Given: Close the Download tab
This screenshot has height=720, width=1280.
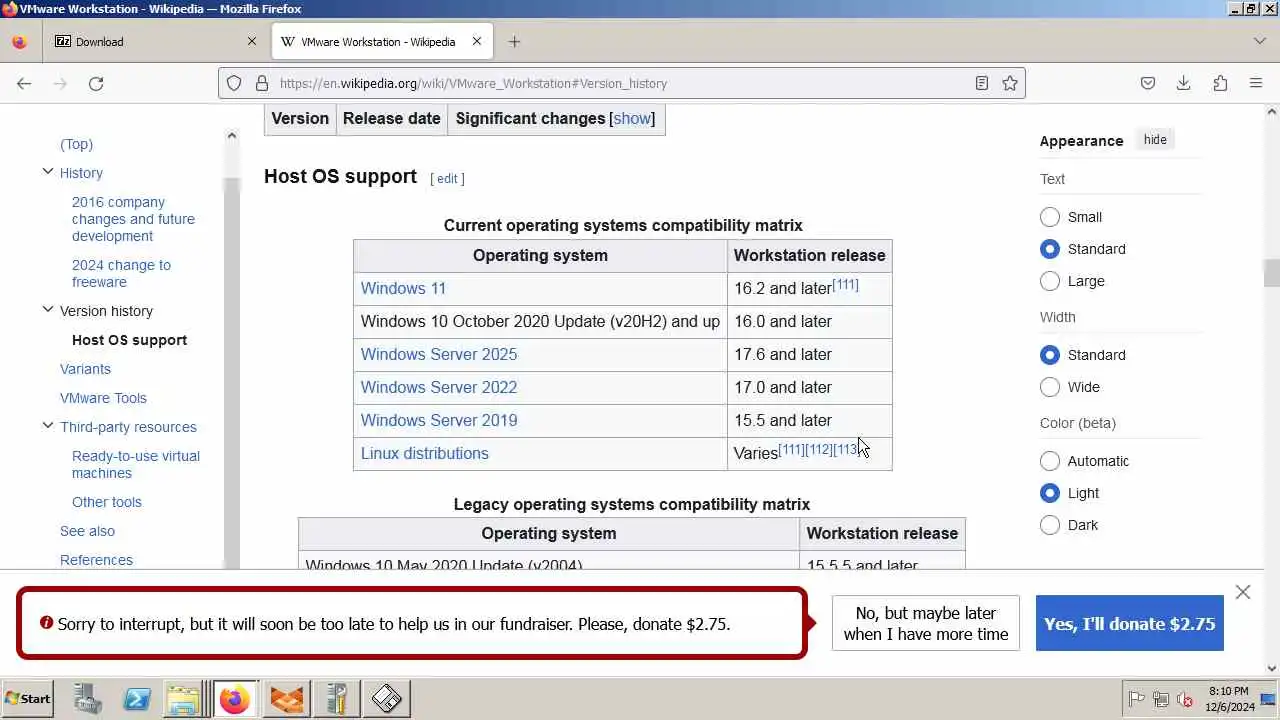Looking at the screenshot, I should click(x=252, y=41).
